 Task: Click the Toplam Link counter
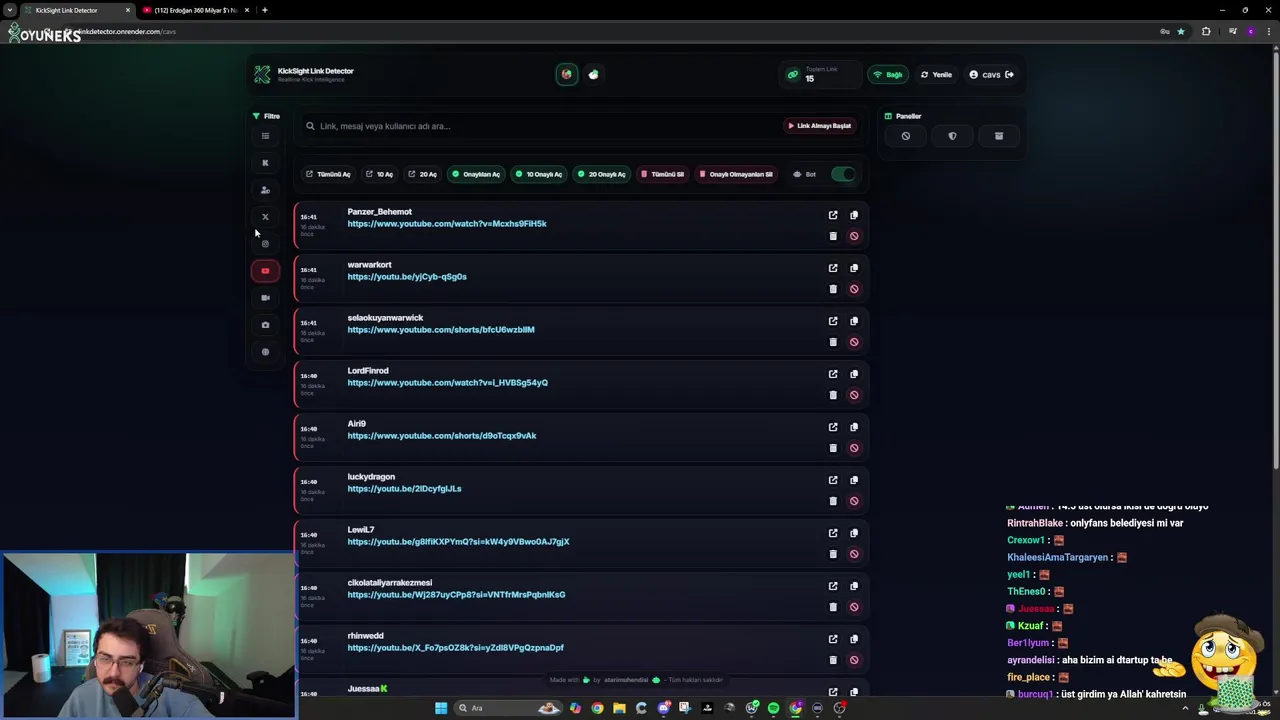coord(822,74)
